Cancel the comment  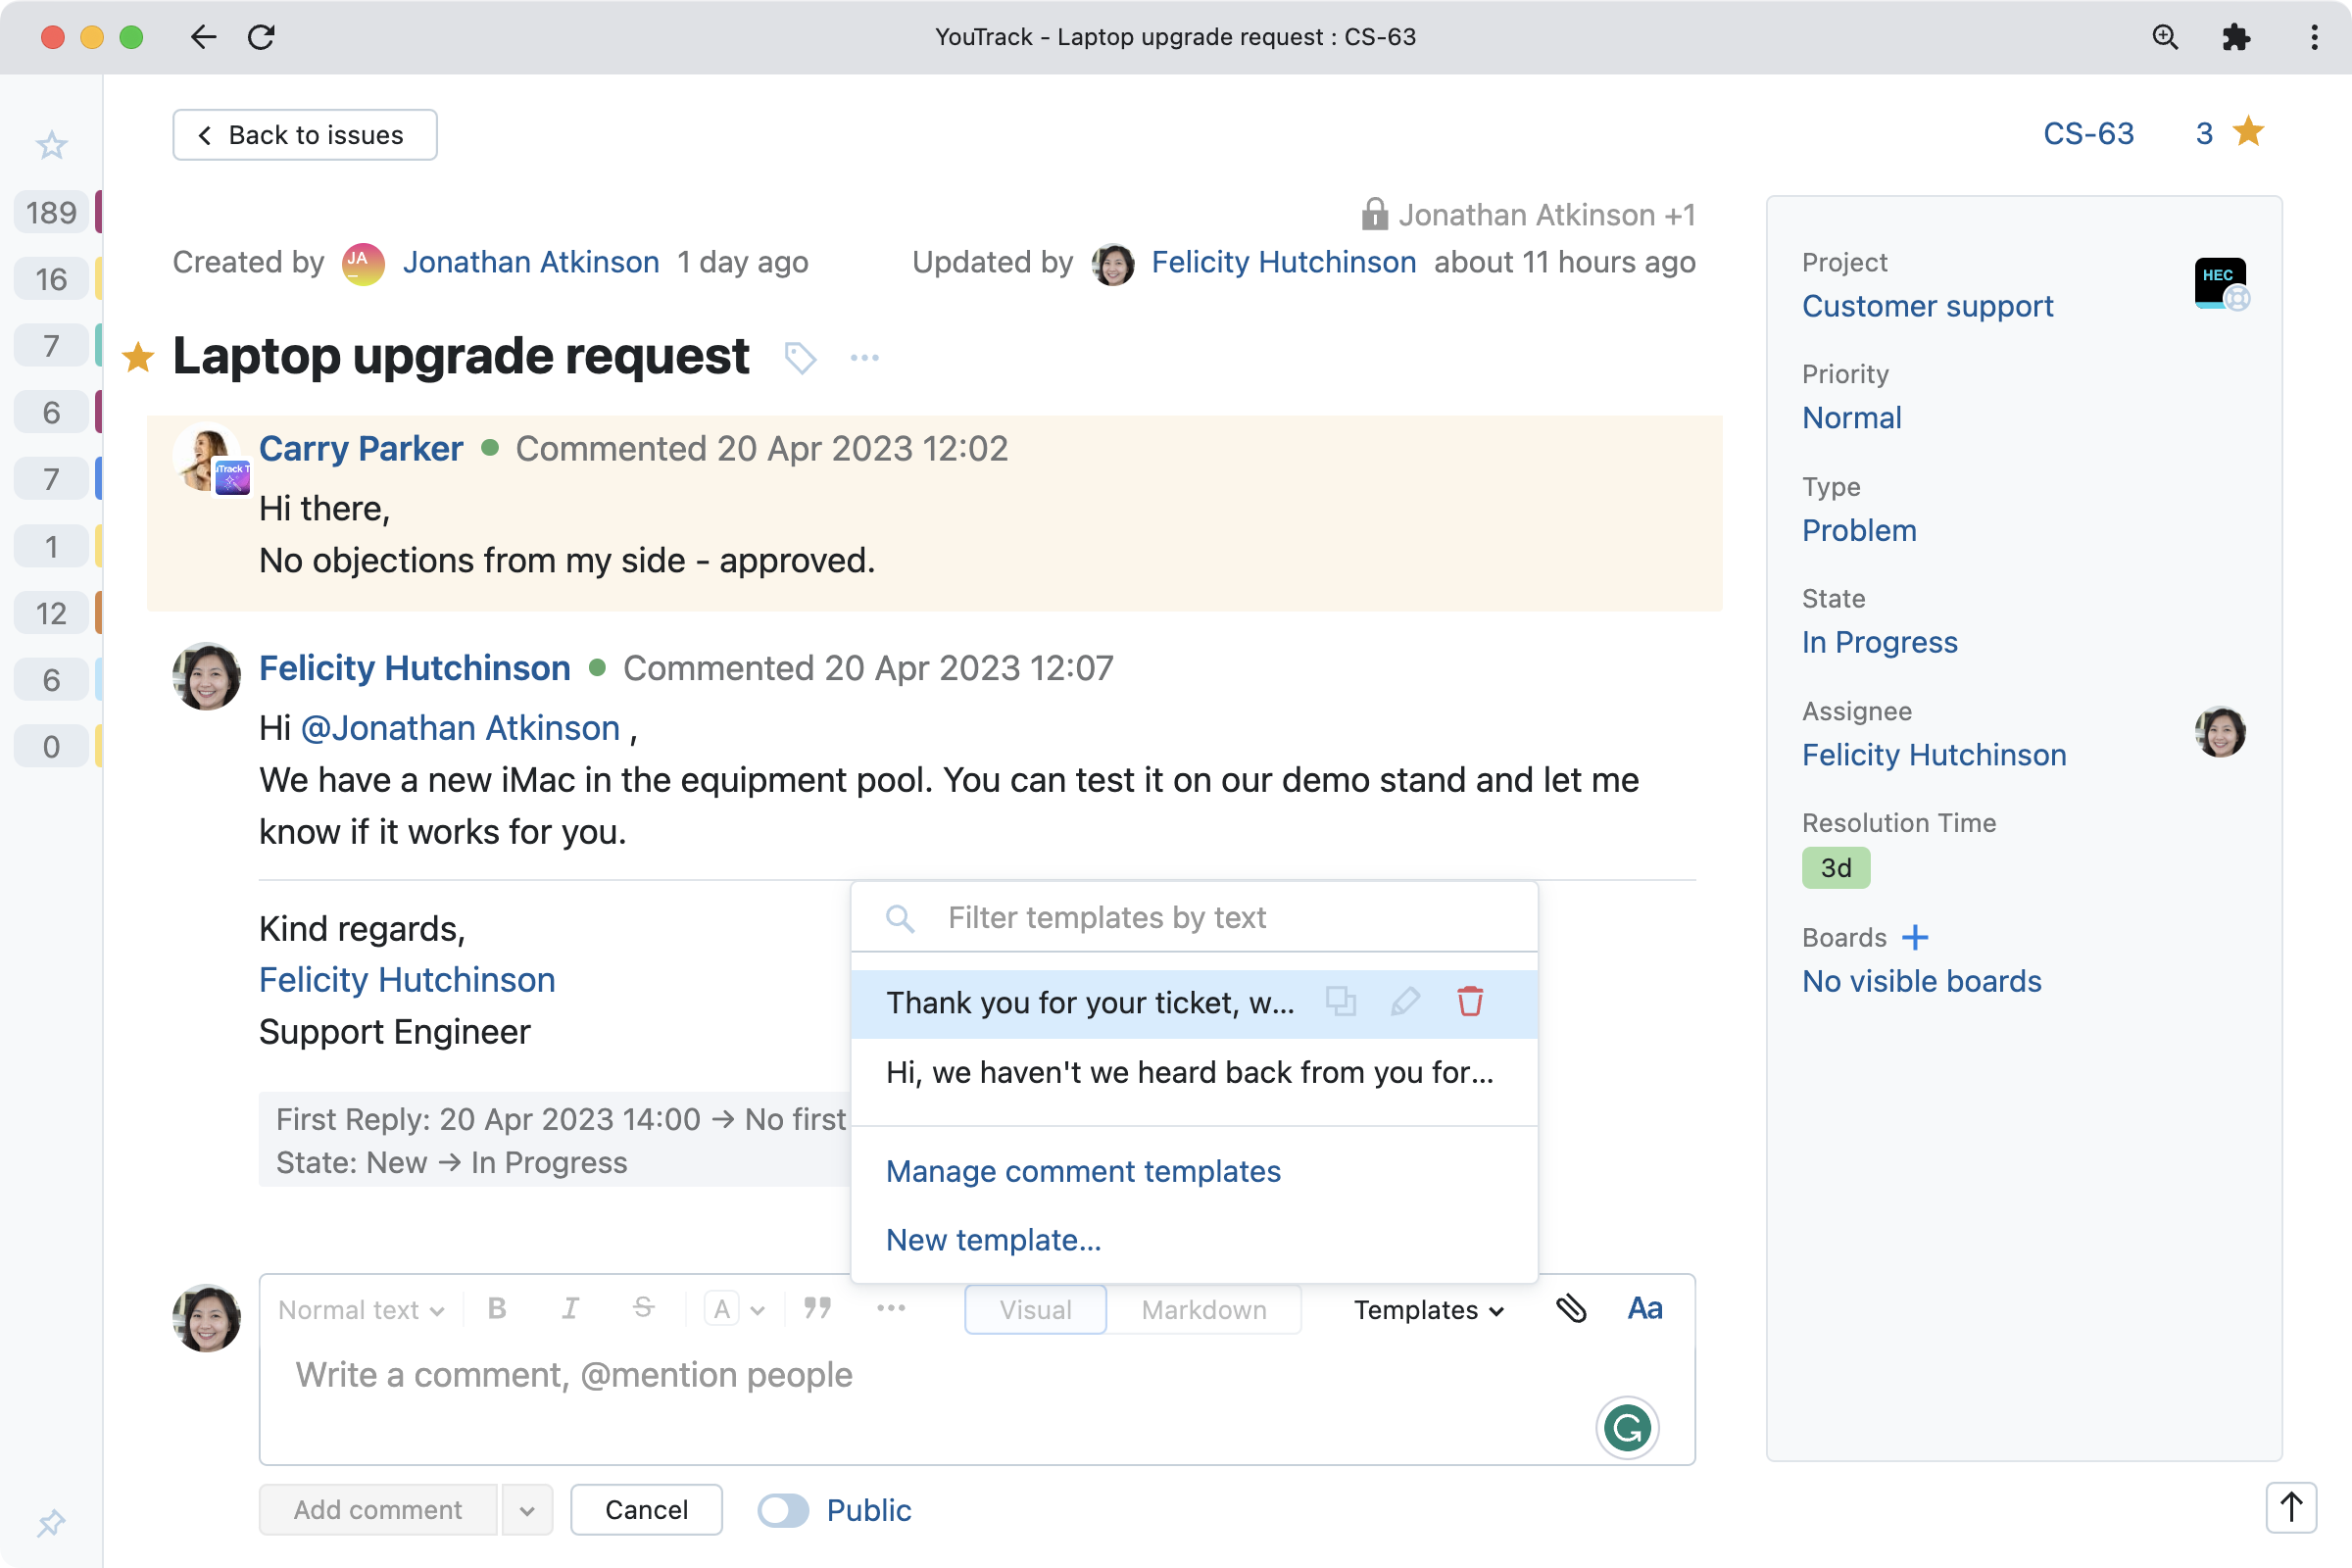pos(646,1510)
